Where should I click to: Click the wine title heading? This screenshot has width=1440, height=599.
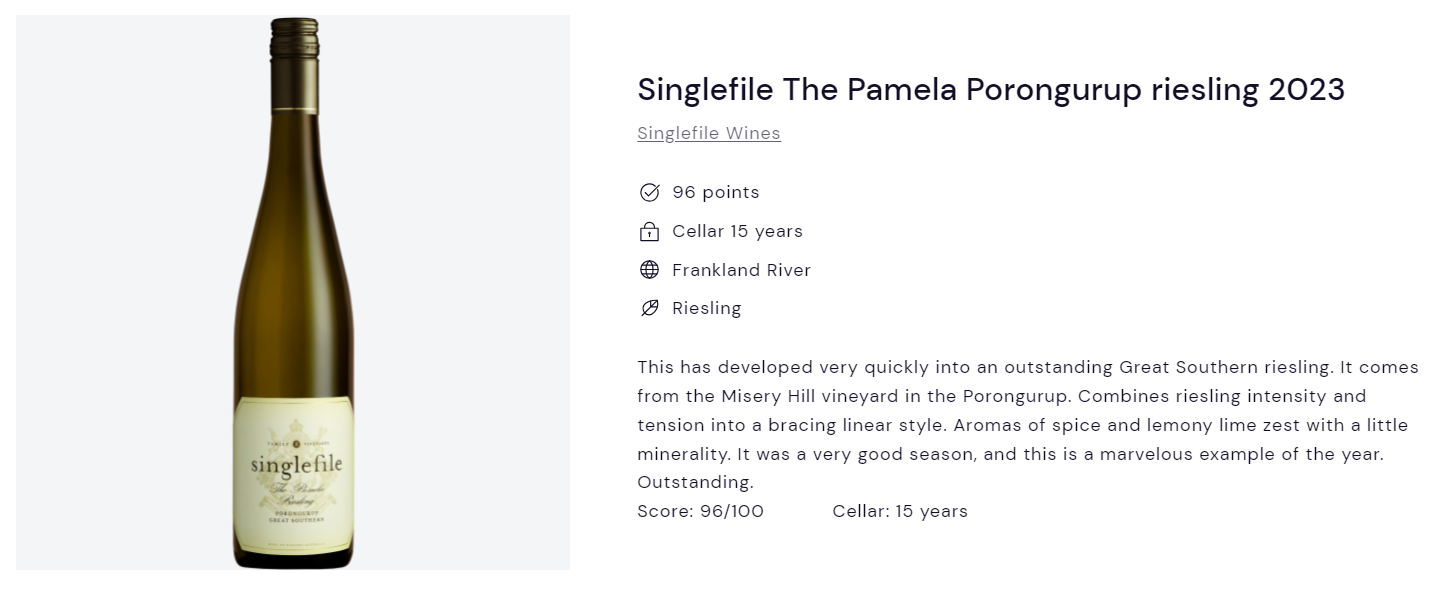991,89
